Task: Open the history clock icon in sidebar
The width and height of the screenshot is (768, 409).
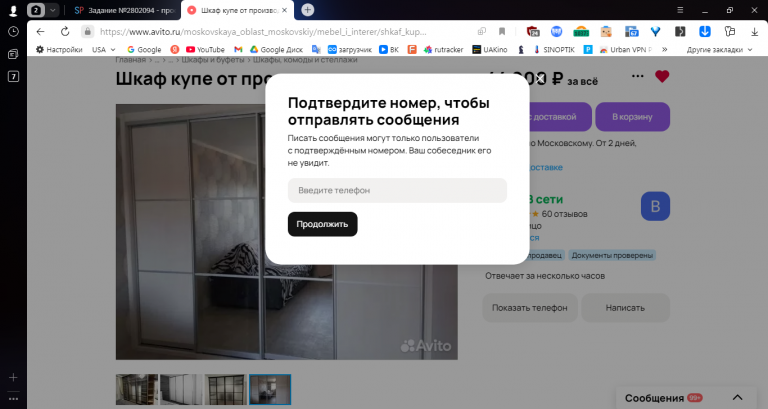Action: click(13, 32)
